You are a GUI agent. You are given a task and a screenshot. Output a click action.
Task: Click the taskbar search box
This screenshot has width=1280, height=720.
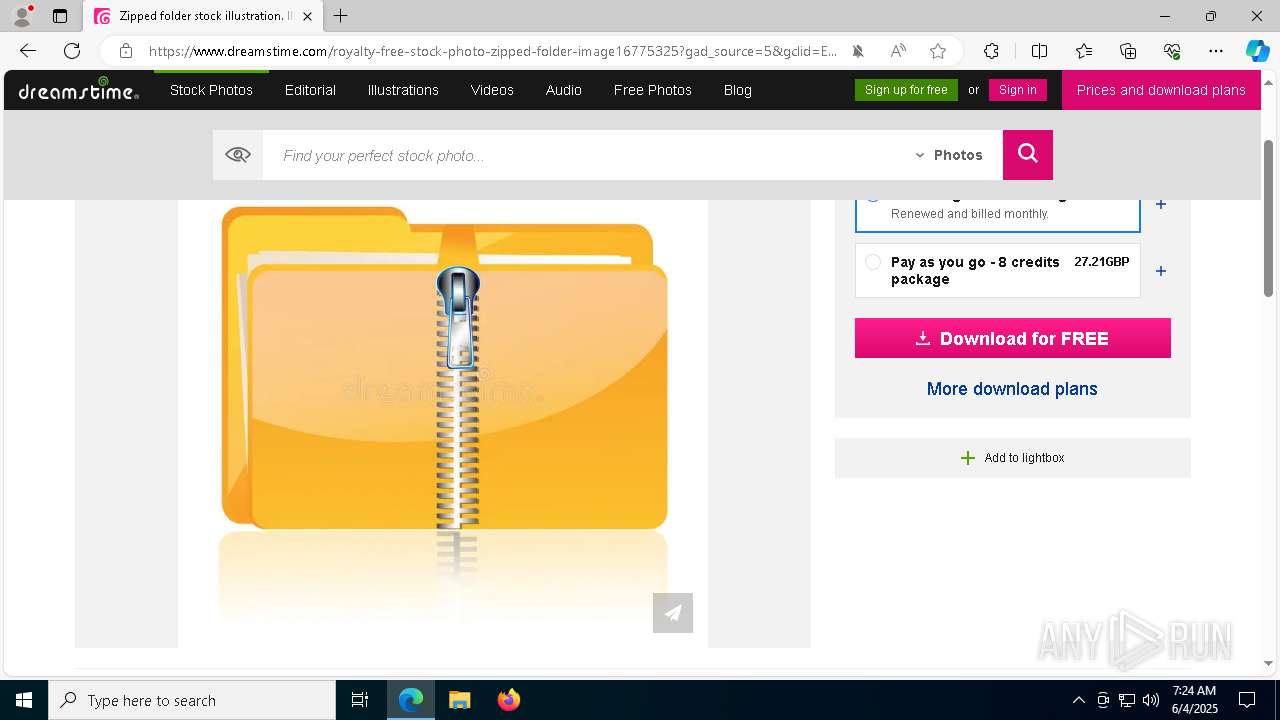[x=192, y=700]
